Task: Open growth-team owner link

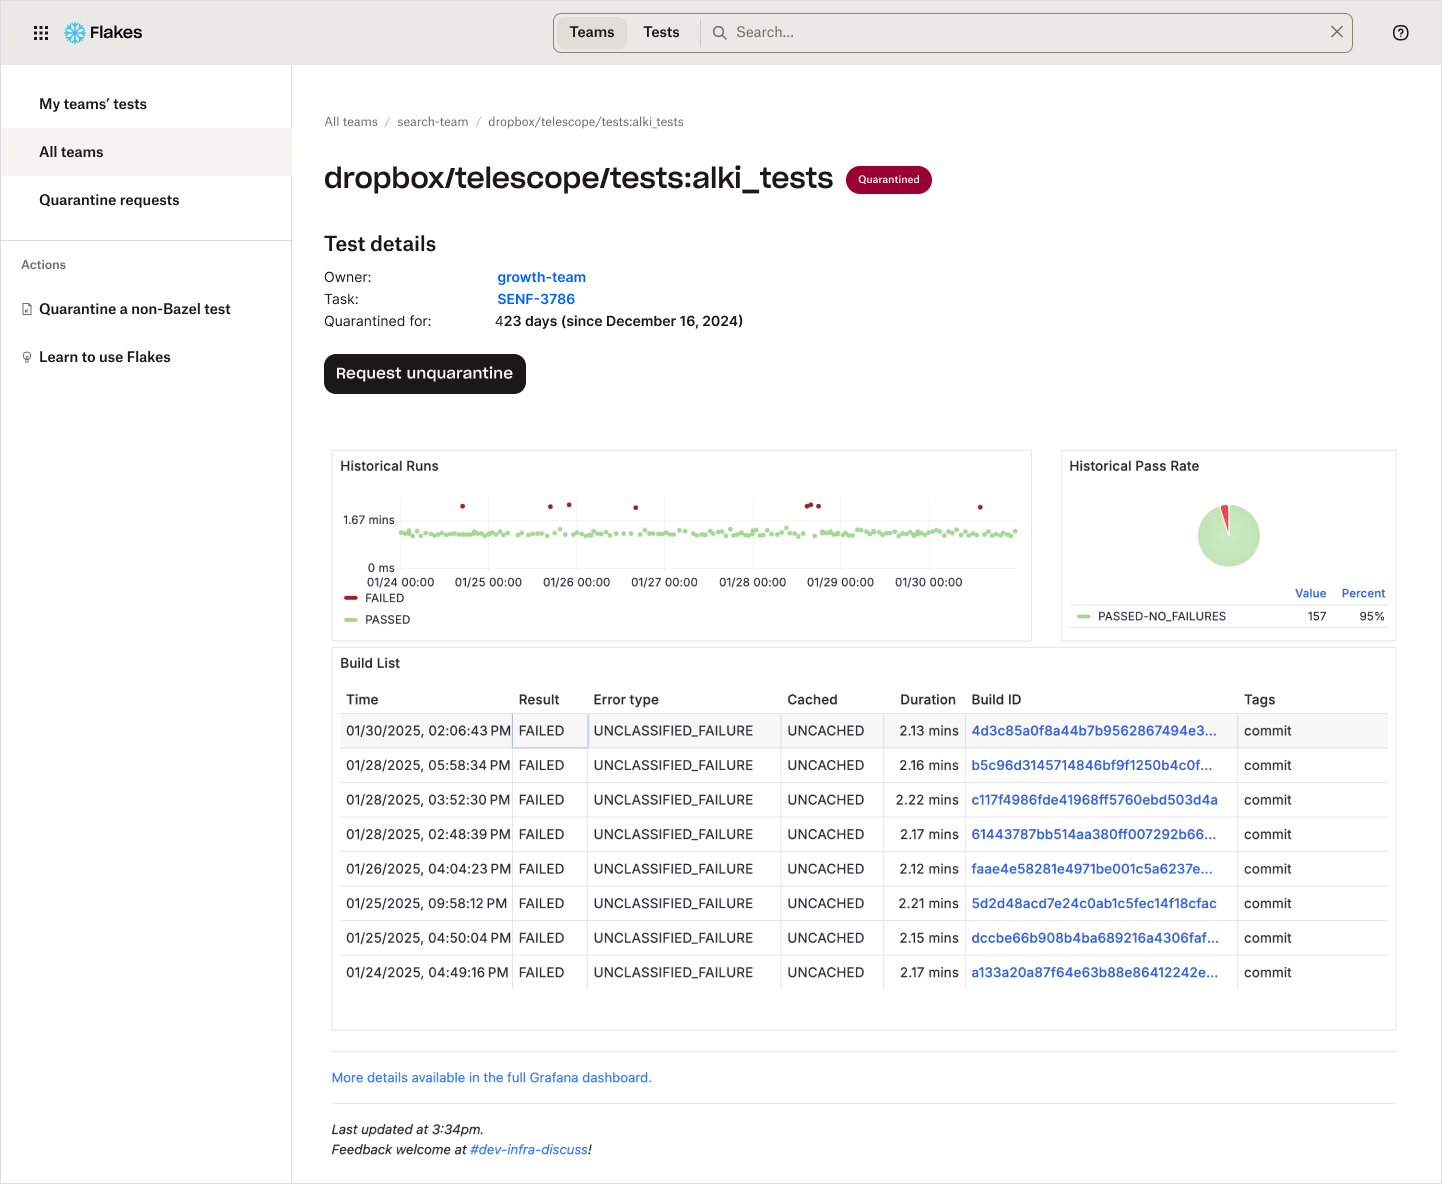Action: [541, 277]
